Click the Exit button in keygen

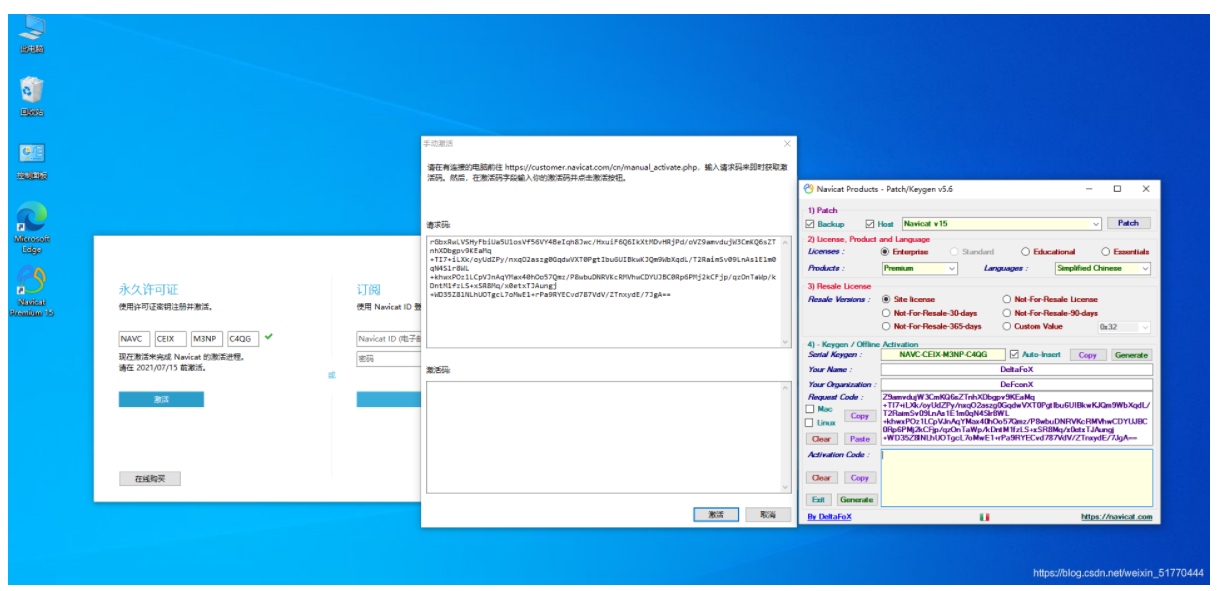[819, 499]
